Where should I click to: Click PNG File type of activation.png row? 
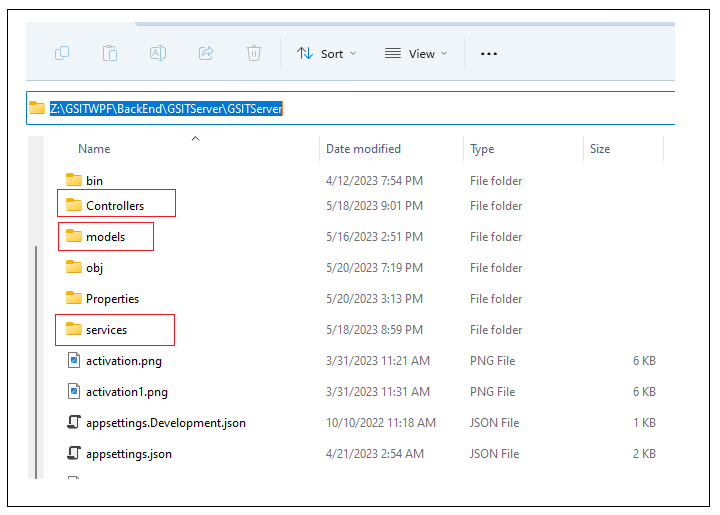click(492, 361)
